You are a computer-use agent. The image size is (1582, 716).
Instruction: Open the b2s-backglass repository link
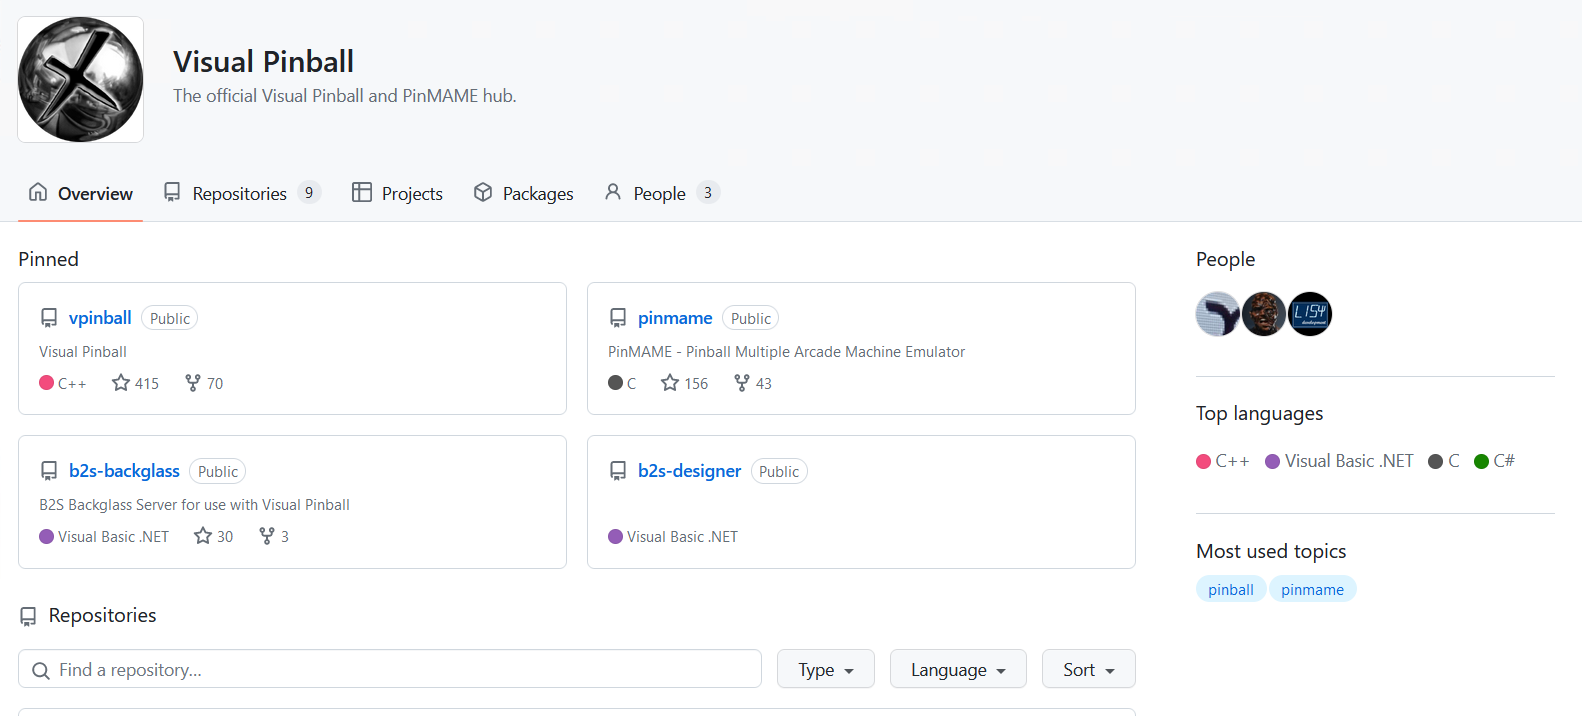coord(124,471)
